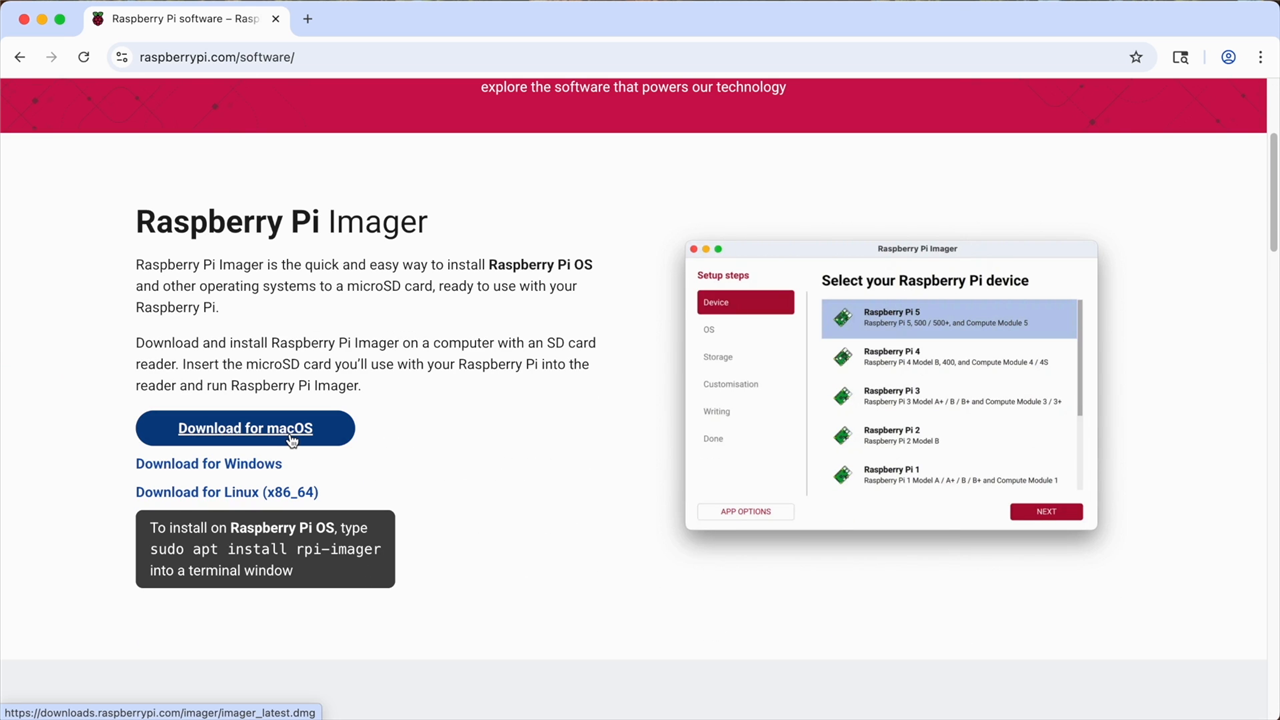This screenshot has height=720, width=1280.
Task: Click the Raspberry Pi 5 board icon
Action: click(843, 318)
